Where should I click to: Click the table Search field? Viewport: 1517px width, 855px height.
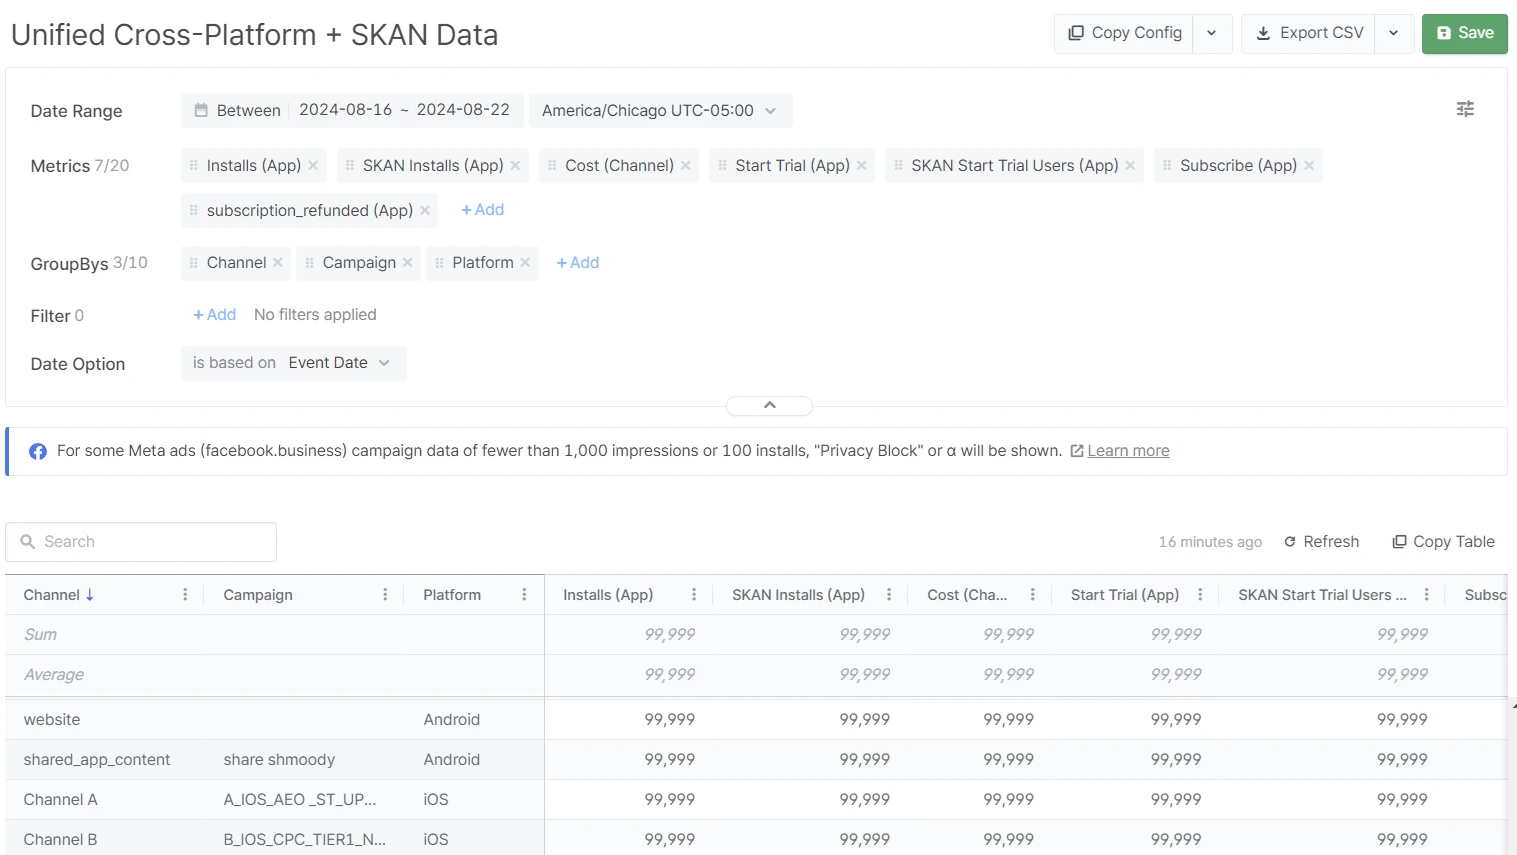click(141, 542)
